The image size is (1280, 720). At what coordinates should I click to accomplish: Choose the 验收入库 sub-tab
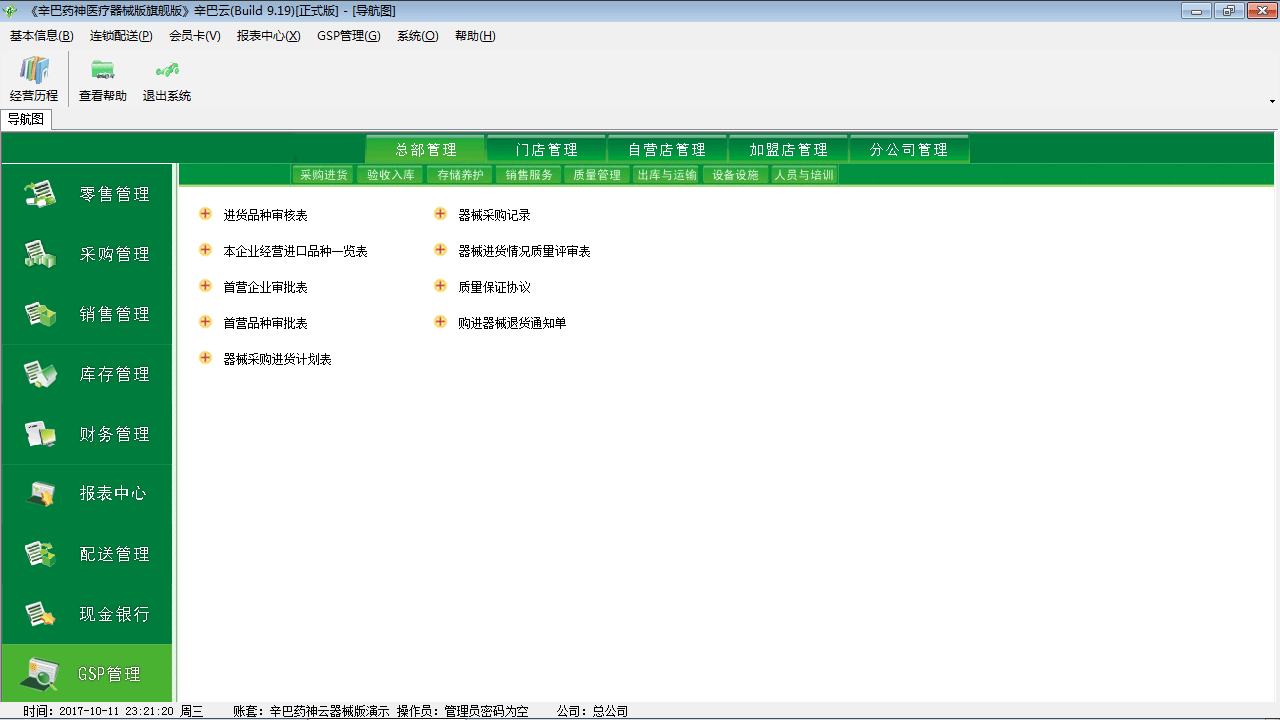[391, 175]
